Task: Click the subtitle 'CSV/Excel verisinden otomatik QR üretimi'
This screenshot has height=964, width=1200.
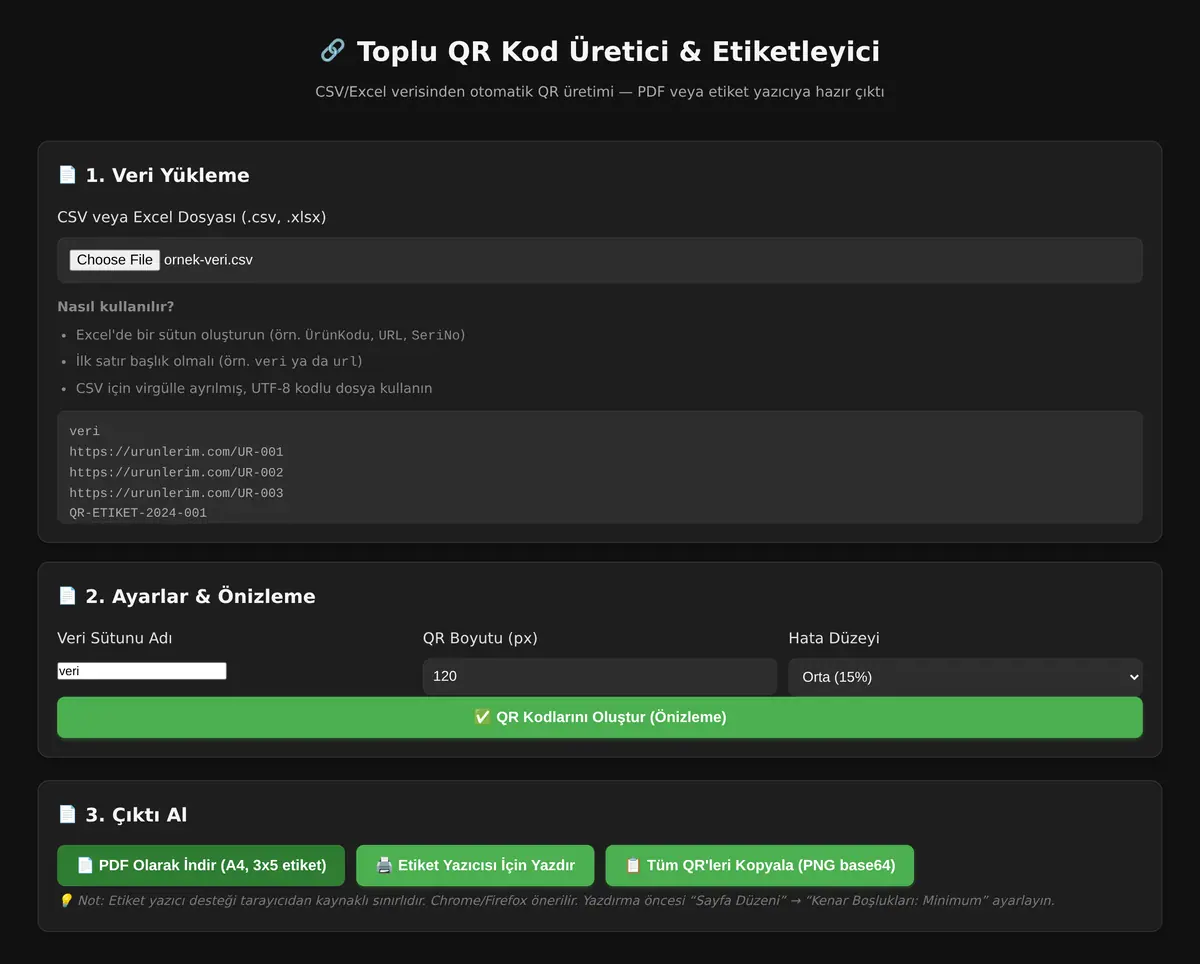Action: pos(465,92)
